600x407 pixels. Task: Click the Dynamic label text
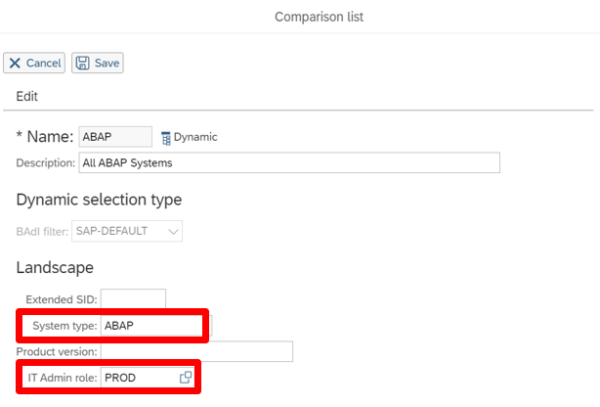click(196, 137)
